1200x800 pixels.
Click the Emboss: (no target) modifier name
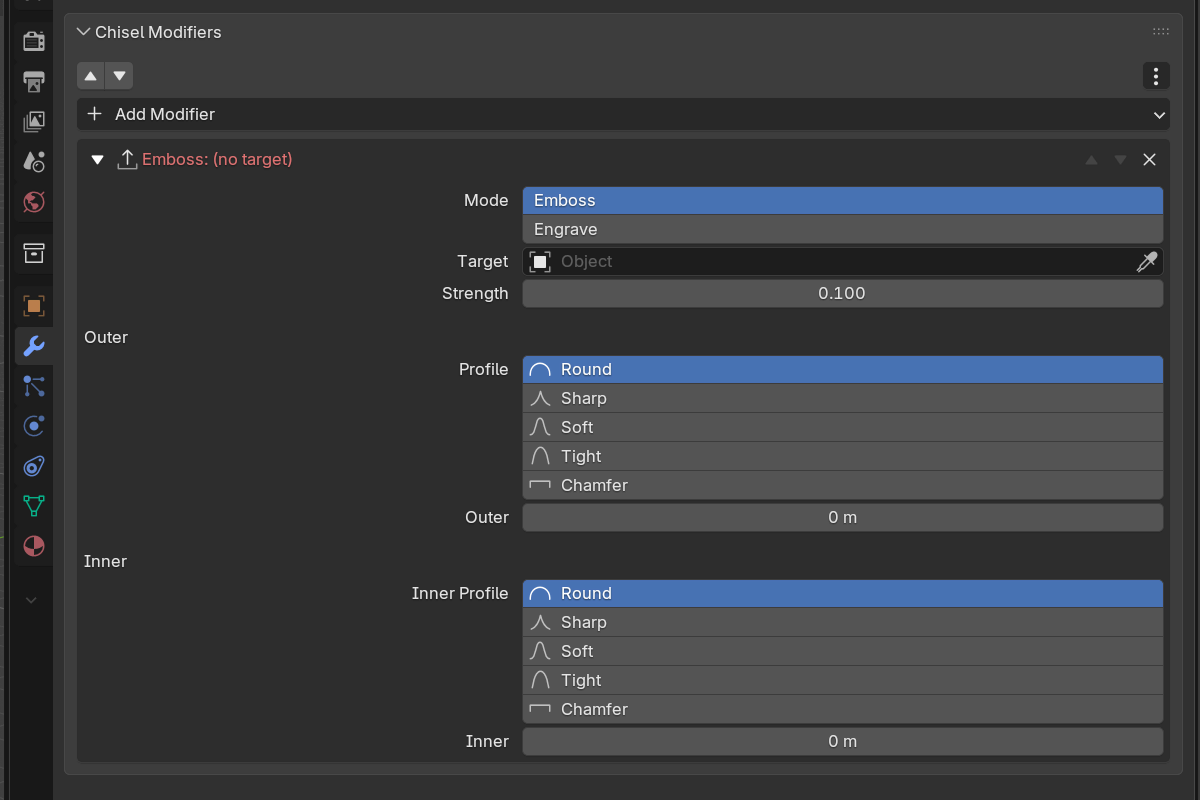pyautogui.click(x=217, y=159)
